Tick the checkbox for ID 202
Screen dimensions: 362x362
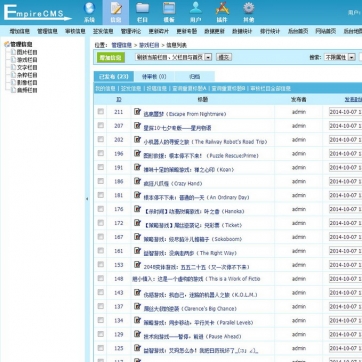click(x=101, y=139)
